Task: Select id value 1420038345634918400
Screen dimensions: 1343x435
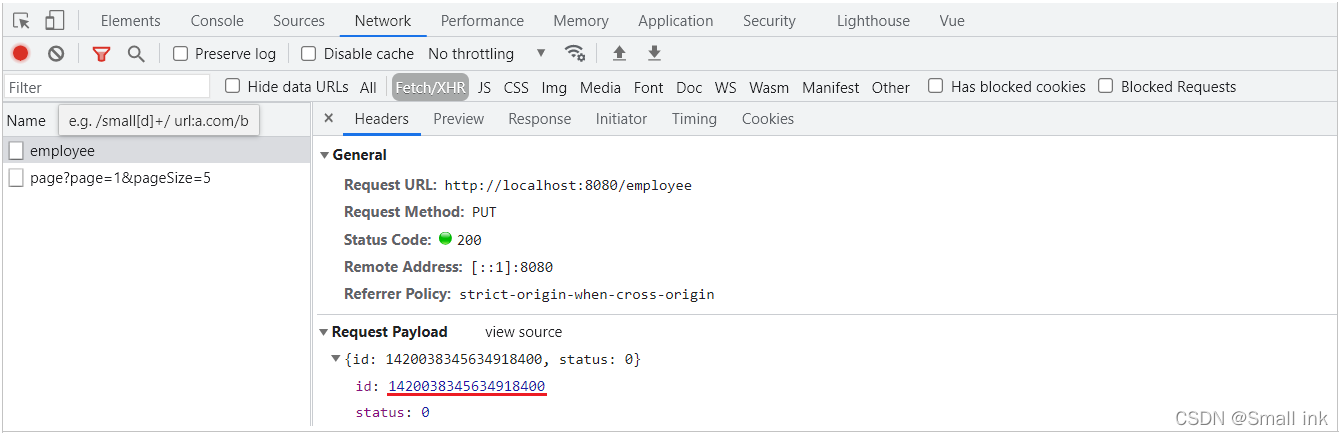Action: pos(467,386)
